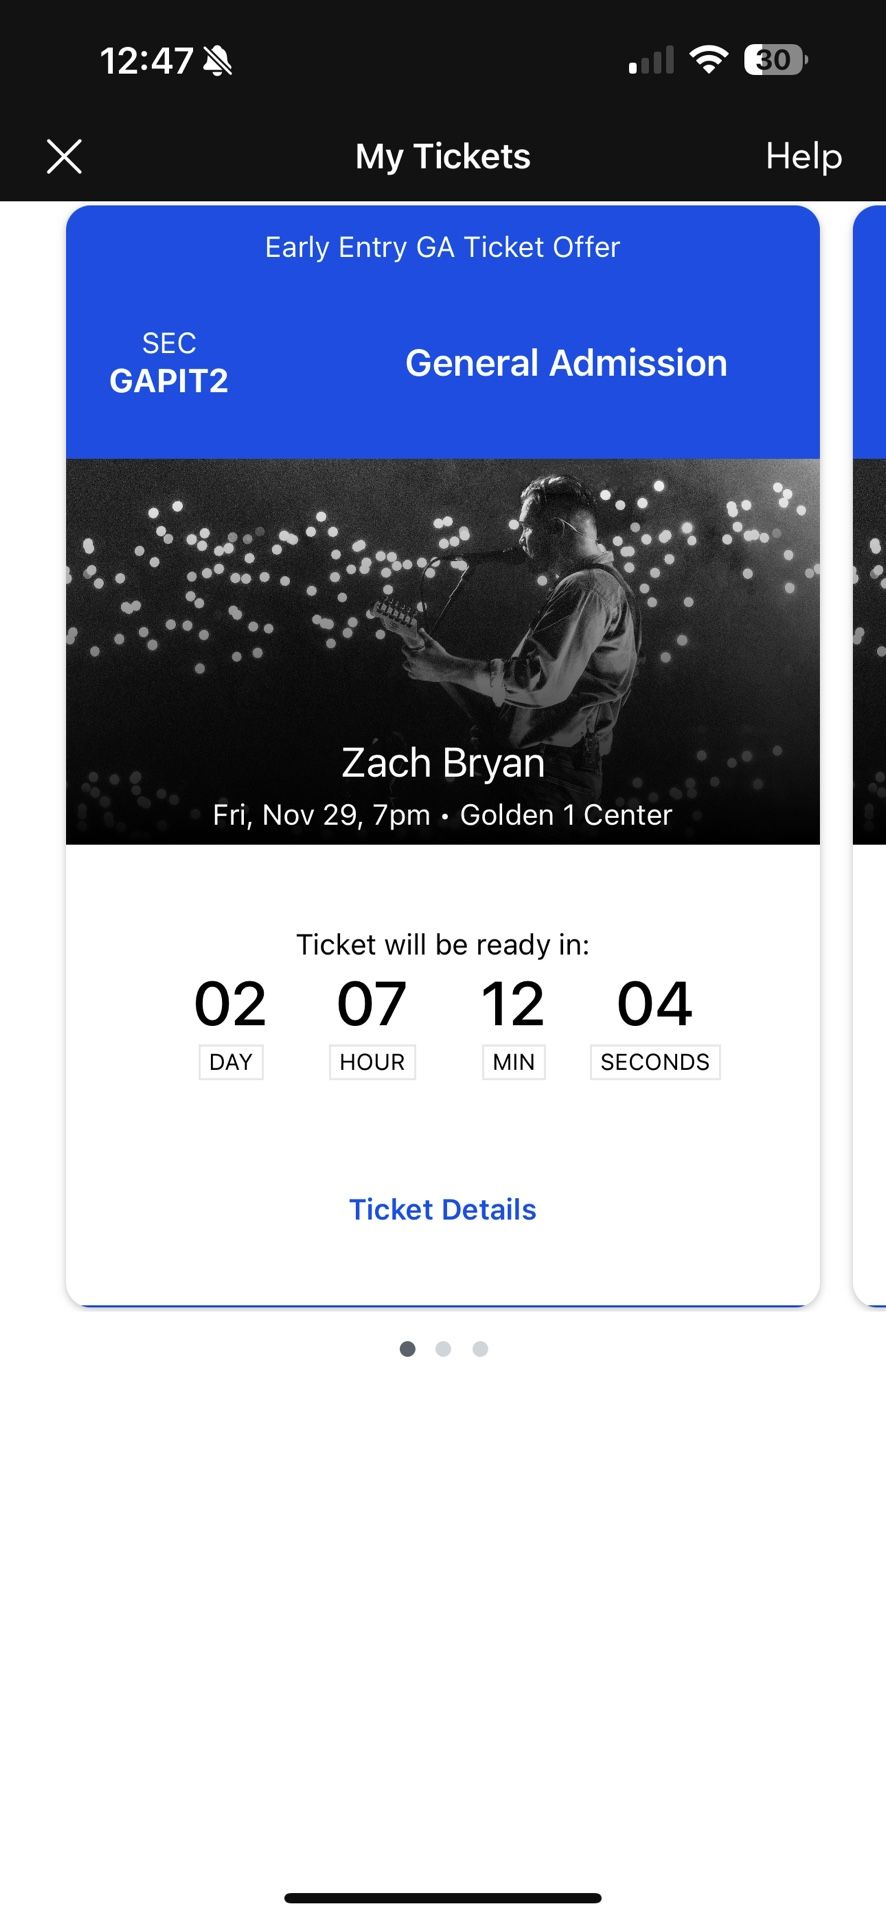Tap the SECONDS countdown label
Image resolution: width=886 pixels, height=1920 pixels.
655,1061
